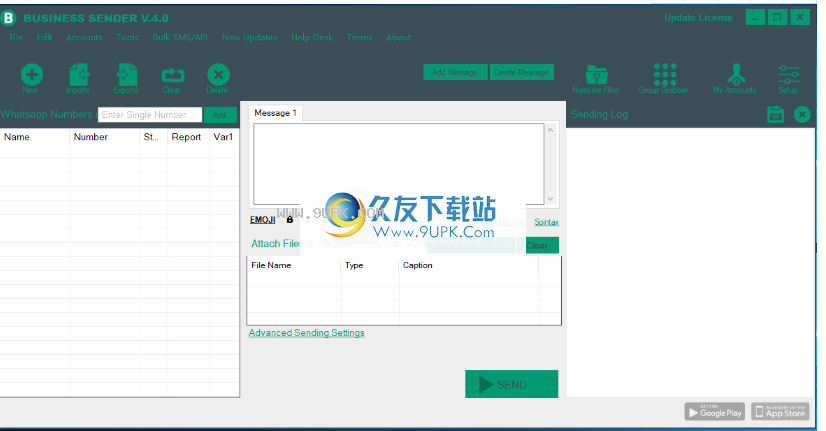Launch the Group Grabber tool

click(665, 75)
